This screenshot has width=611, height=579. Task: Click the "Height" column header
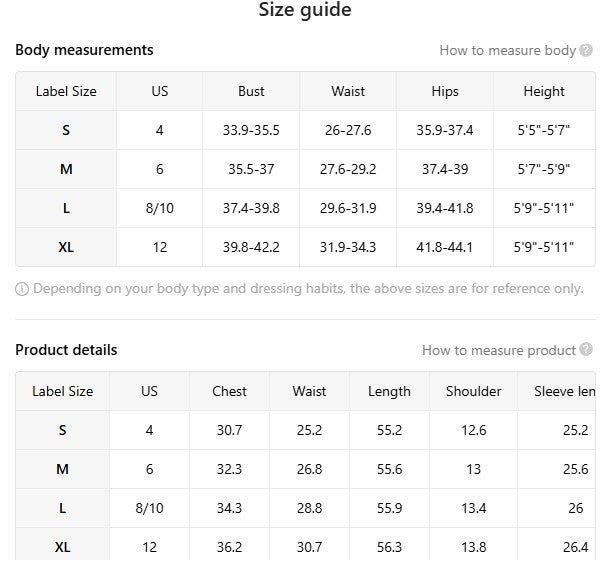tap(544, 91)
